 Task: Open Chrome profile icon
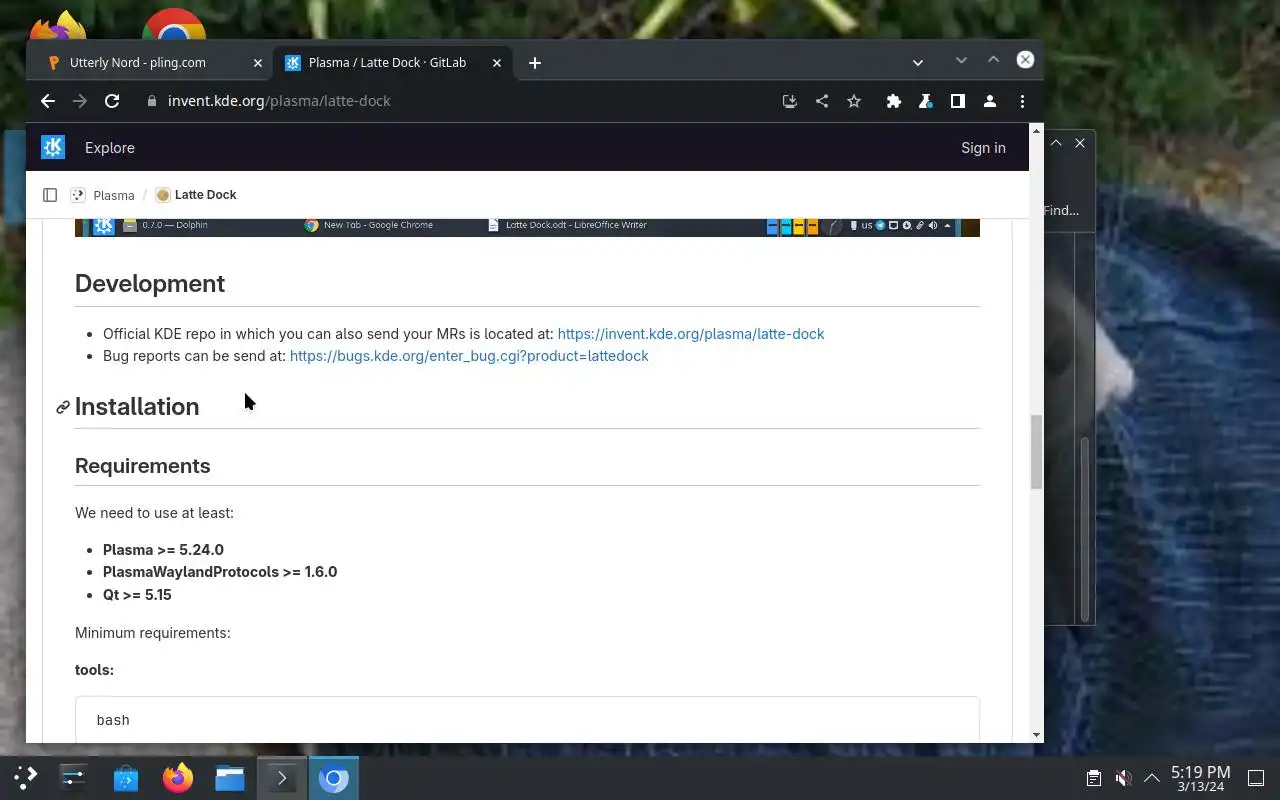coord(990,101)
